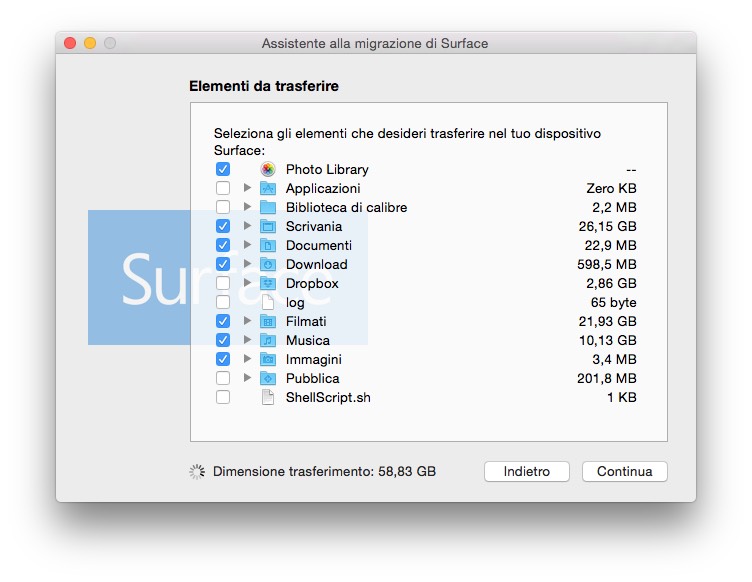The width and height of the screenshot is (752, 582).
Task: Enable the ShellScript.sh checkbox
Action: point(223,397)
